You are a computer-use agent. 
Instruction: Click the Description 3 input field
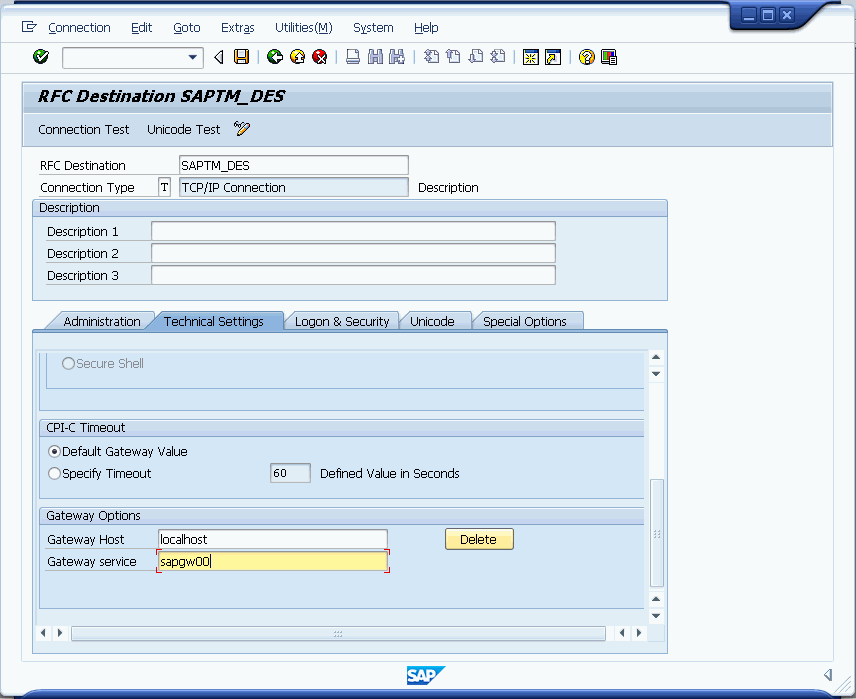353,275
